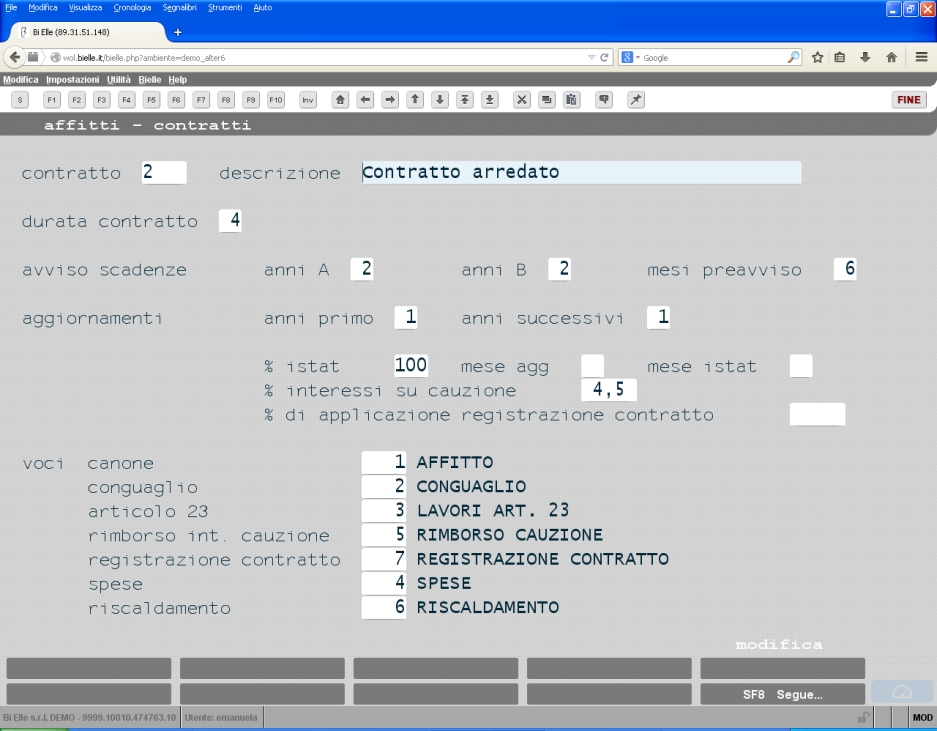Open the Utilità menu

coord(118,79)
